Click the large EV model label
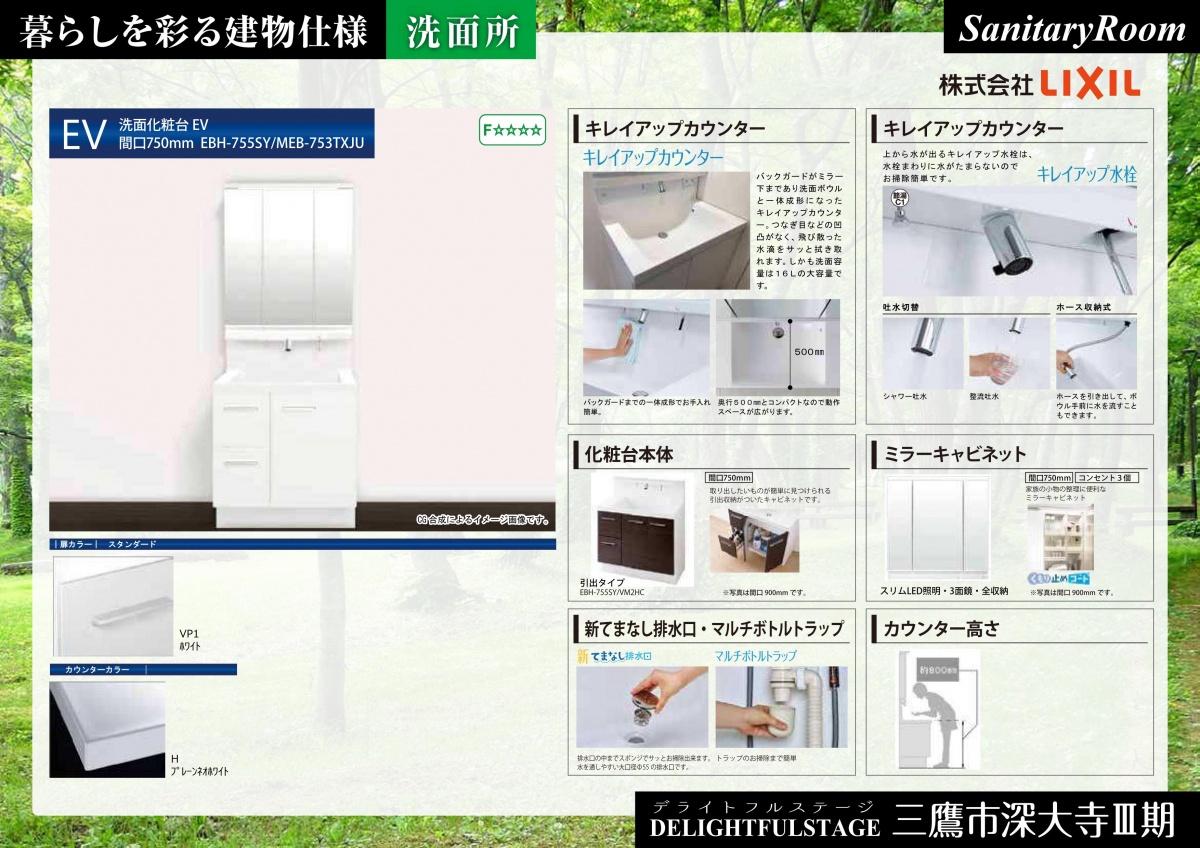The width and height of the screenshot is (1200, 848). (x=84, y=135)
